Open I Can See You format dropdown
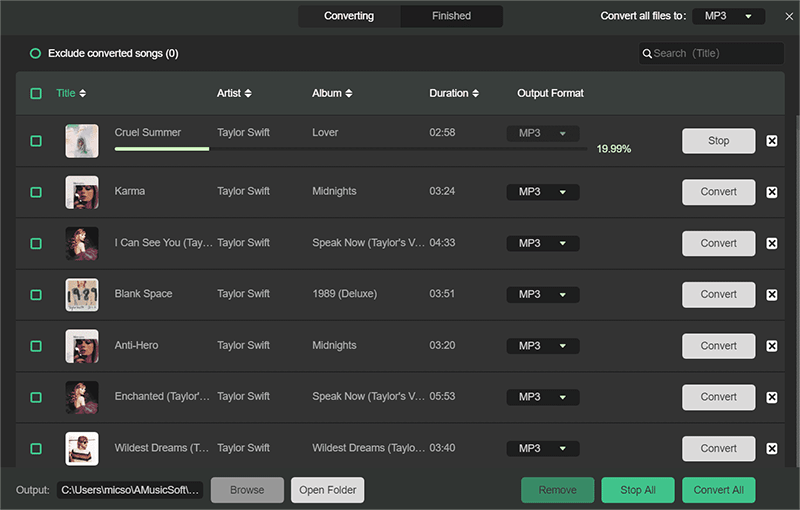800x510 pixels. [542, 243]
